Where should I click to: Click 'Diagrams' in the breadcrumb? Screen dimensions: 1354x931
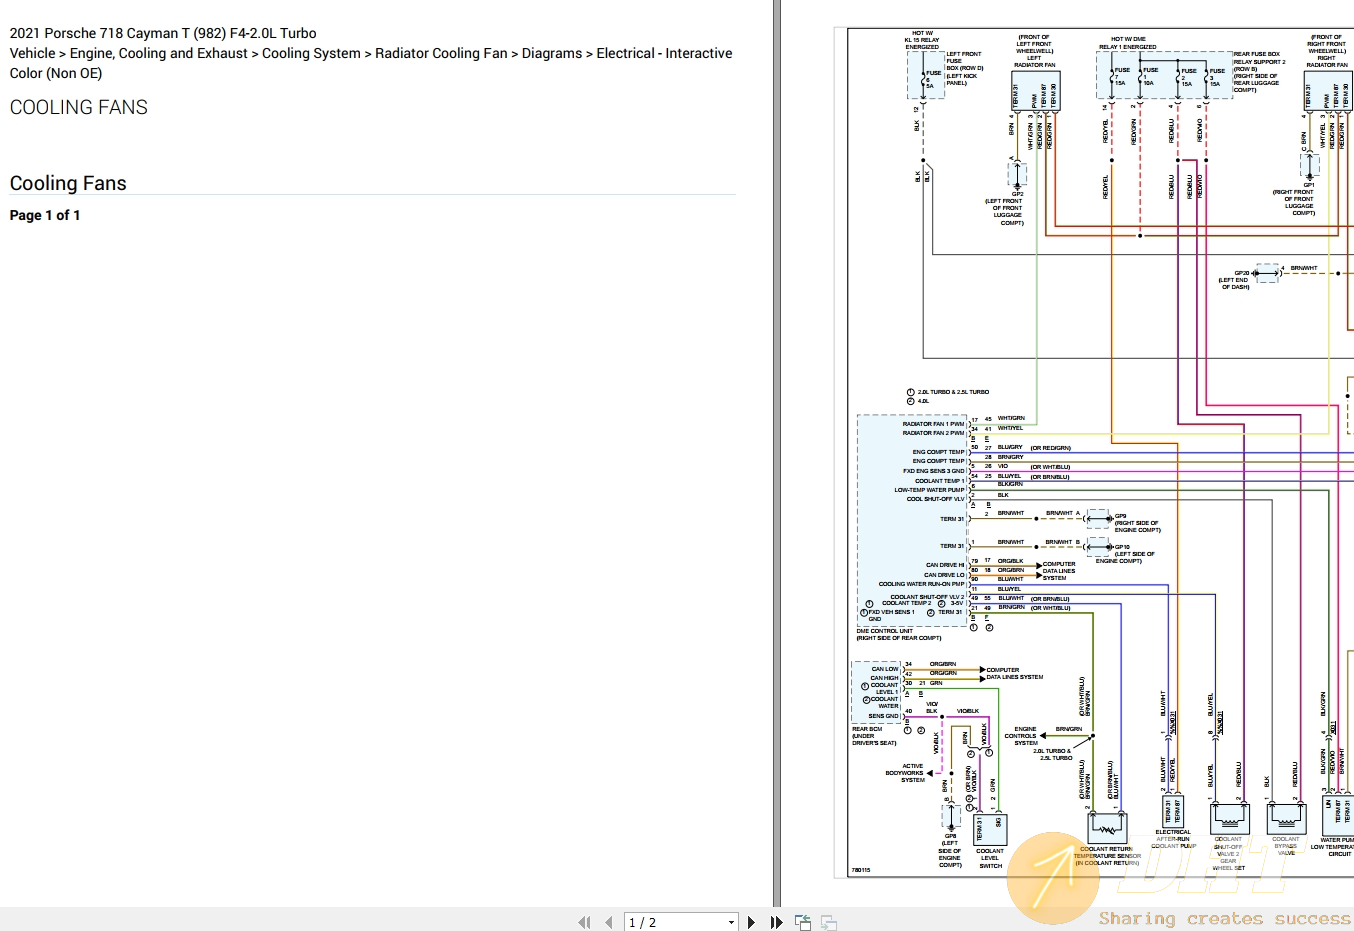tap(552, 53)
